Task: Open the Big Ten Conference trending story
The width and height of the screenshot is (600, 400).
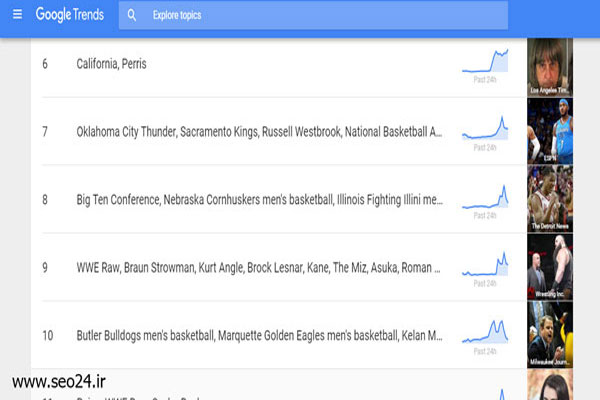Action: 259,199
